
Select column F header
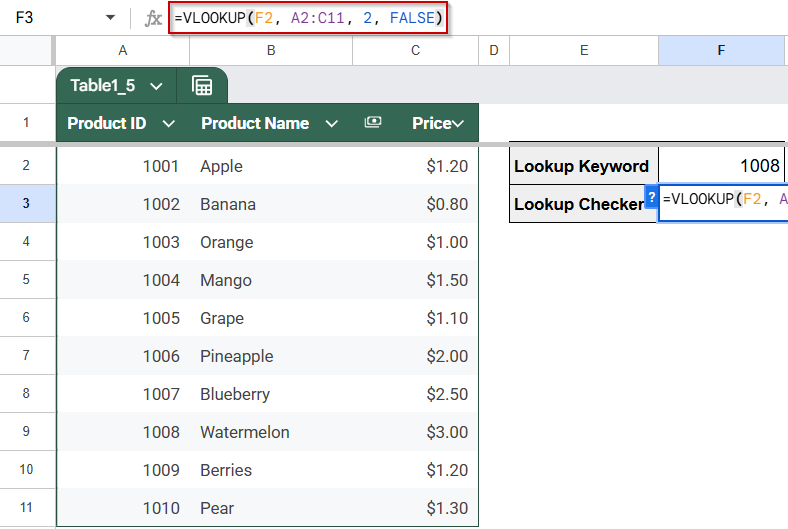click(721, 50)
